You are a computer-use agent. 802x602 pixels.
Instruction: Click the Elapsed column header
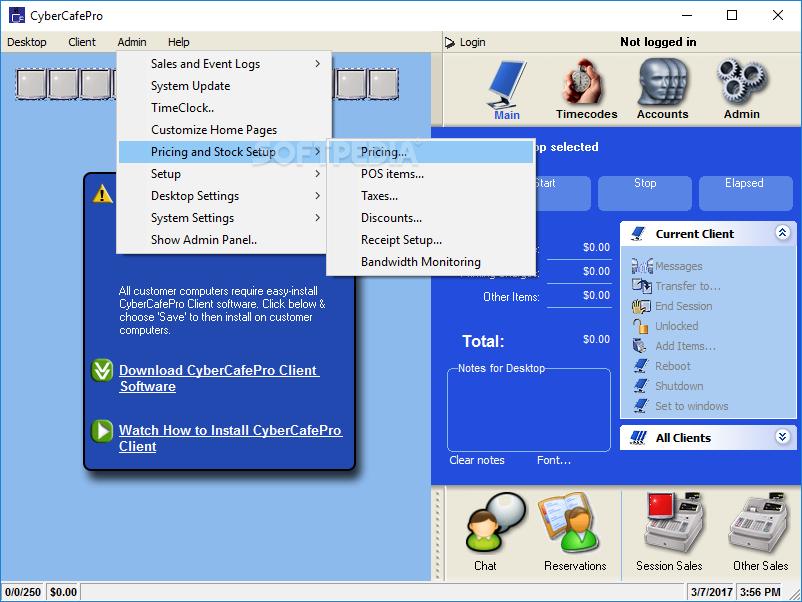(x=745, y=193)
